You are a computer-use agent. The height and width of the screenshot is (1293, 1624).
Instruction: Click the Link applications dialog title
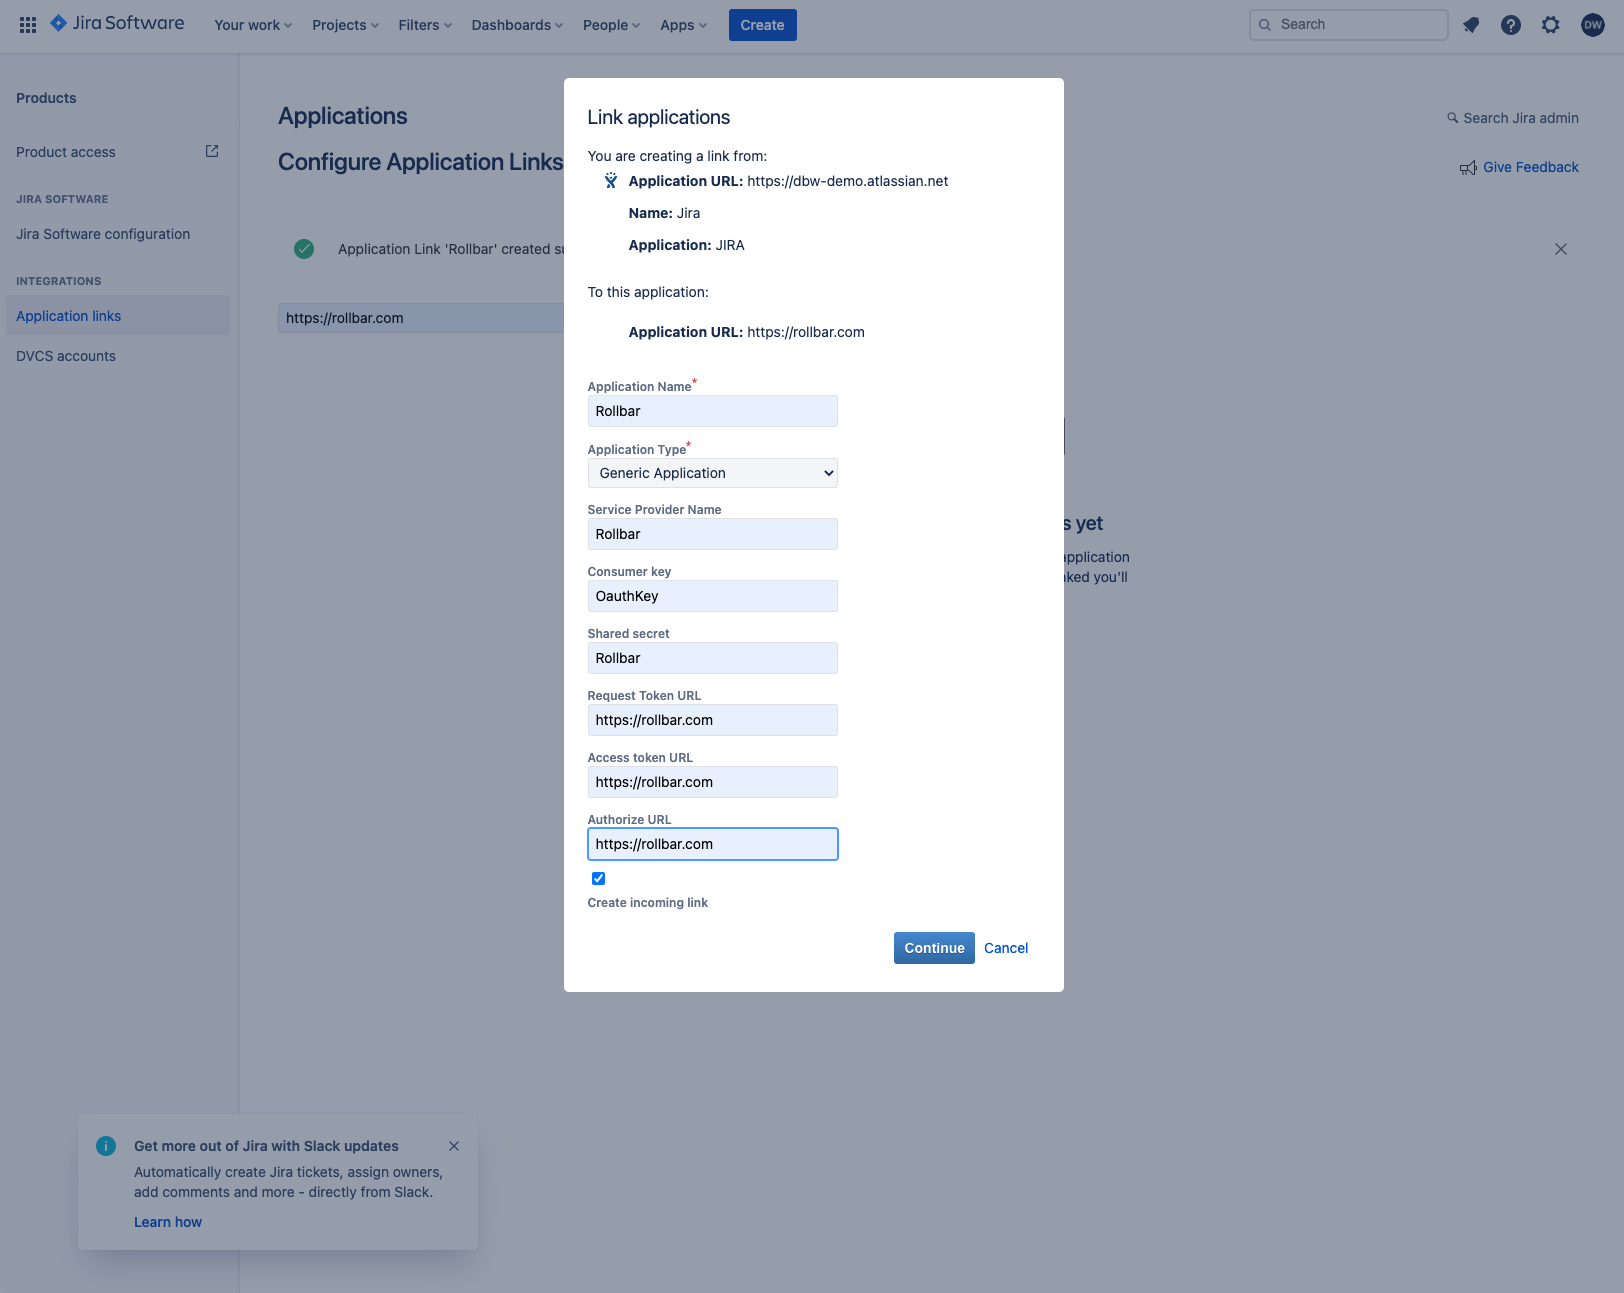[x=659, y=117]
